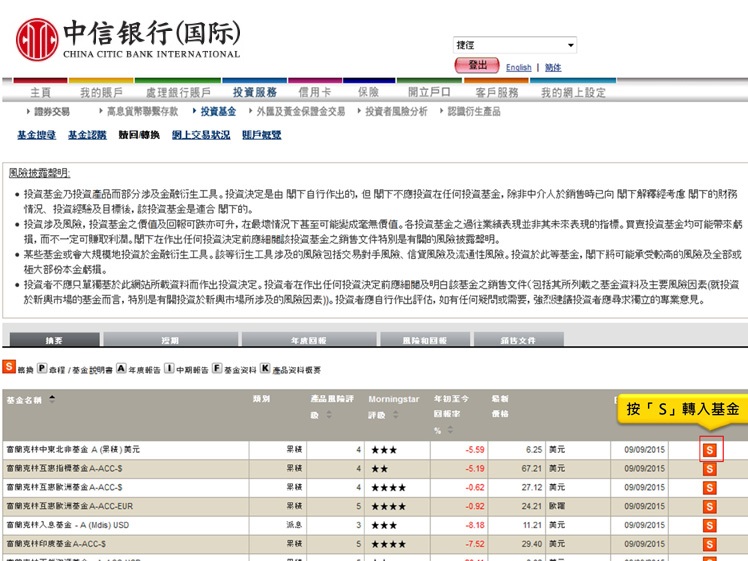Open the 處理銀行賬戶 menu
The image size is (748, 561).
tap(178, 93)
